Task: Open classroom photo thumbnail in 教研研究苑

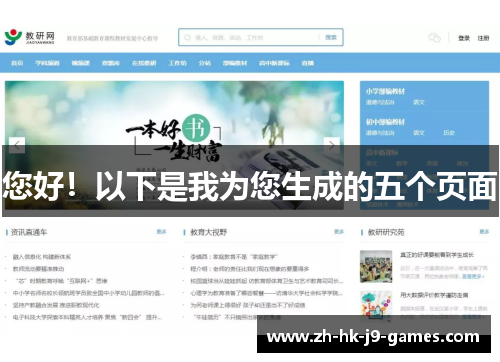Action: click(376, 266)
